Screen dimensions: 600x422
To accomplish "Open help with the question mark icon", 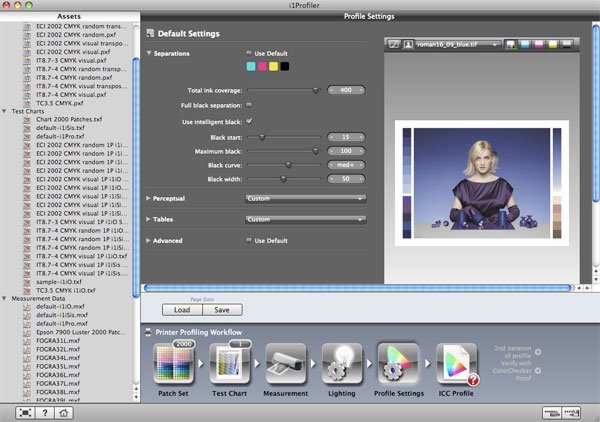I will 43,412.
